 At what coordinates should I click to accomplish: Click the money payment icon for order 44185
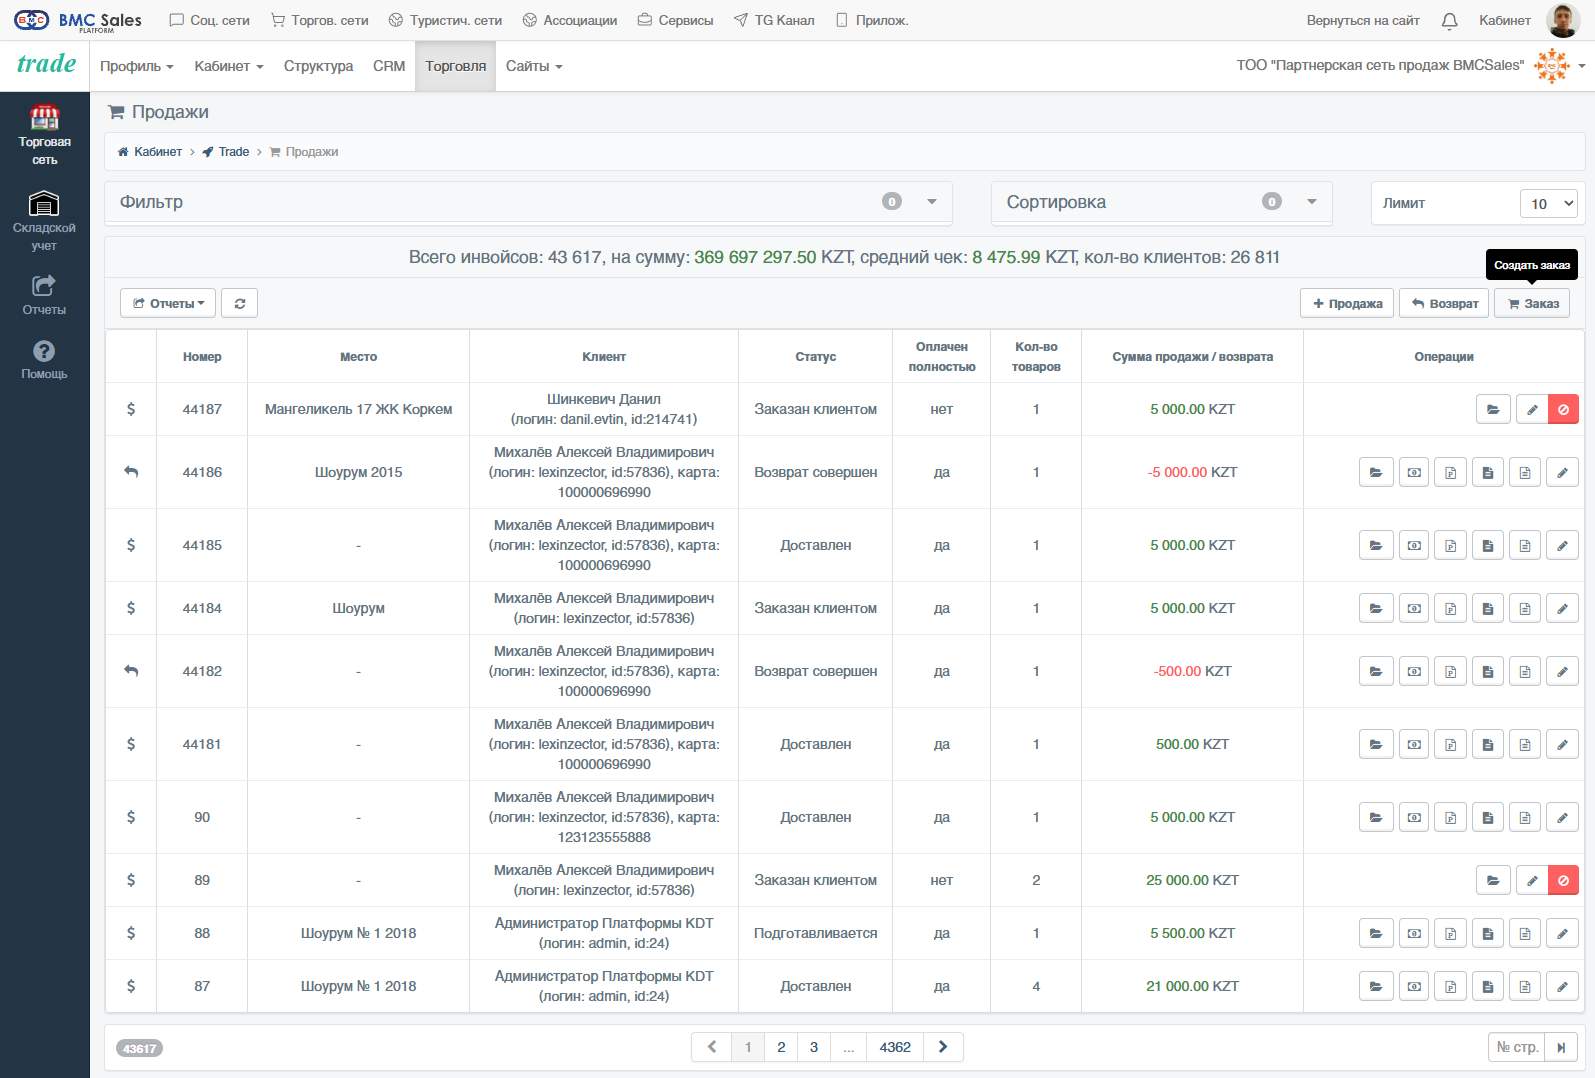pyautogui.click(x=1414, y=545)
